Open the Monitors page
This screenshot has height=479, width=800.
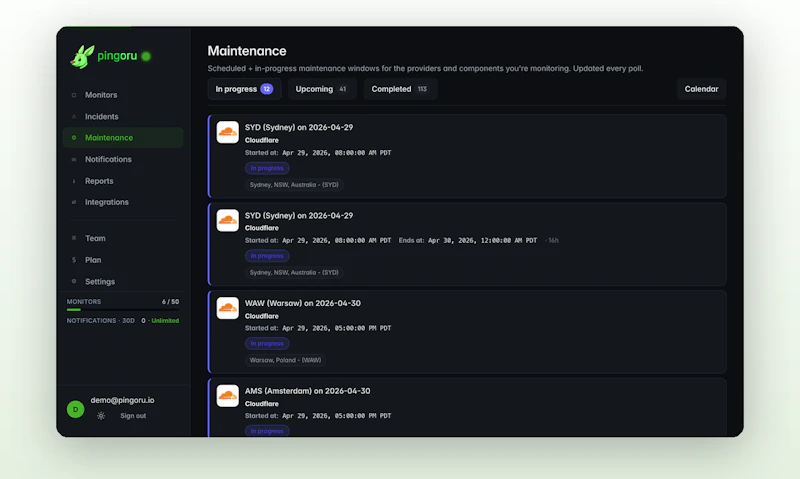click(x=122, y=95)
